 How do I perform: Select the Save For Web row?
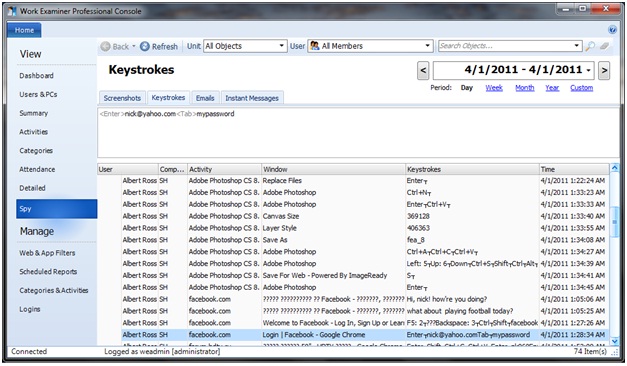pyautogui.click(x=365, y=276)
